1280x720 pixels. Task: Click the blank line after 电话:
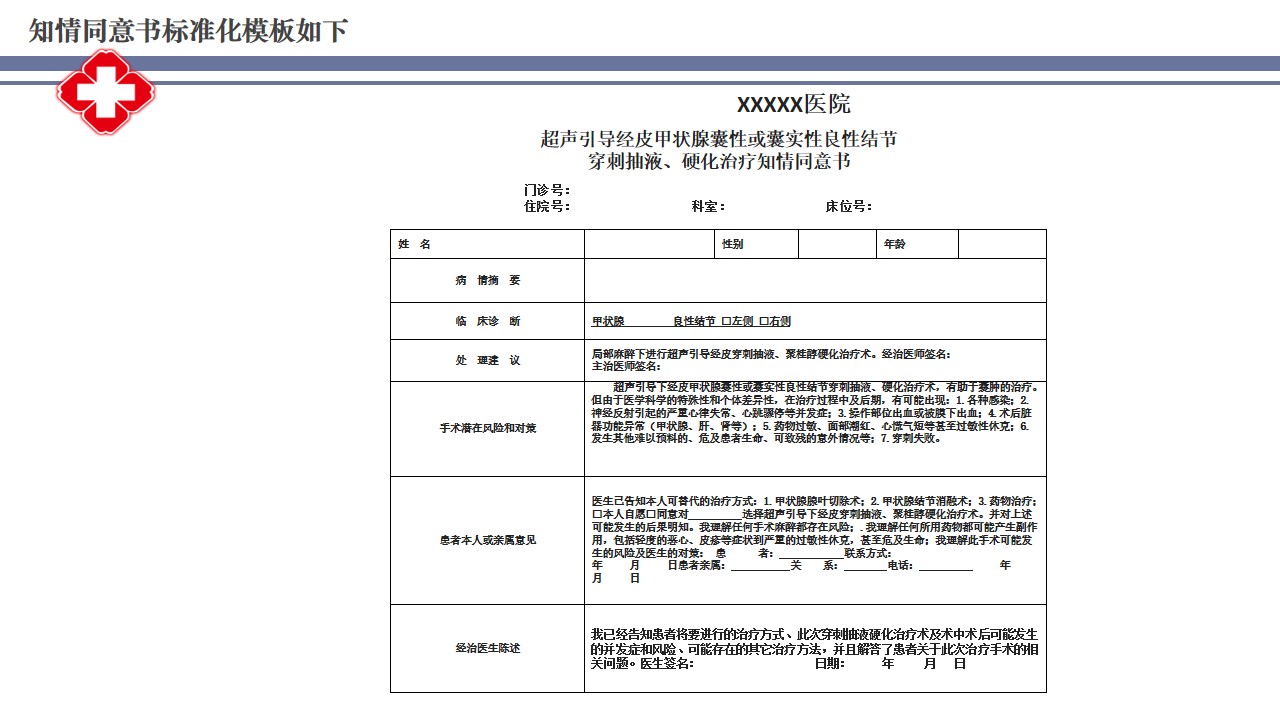click(946, 568)
